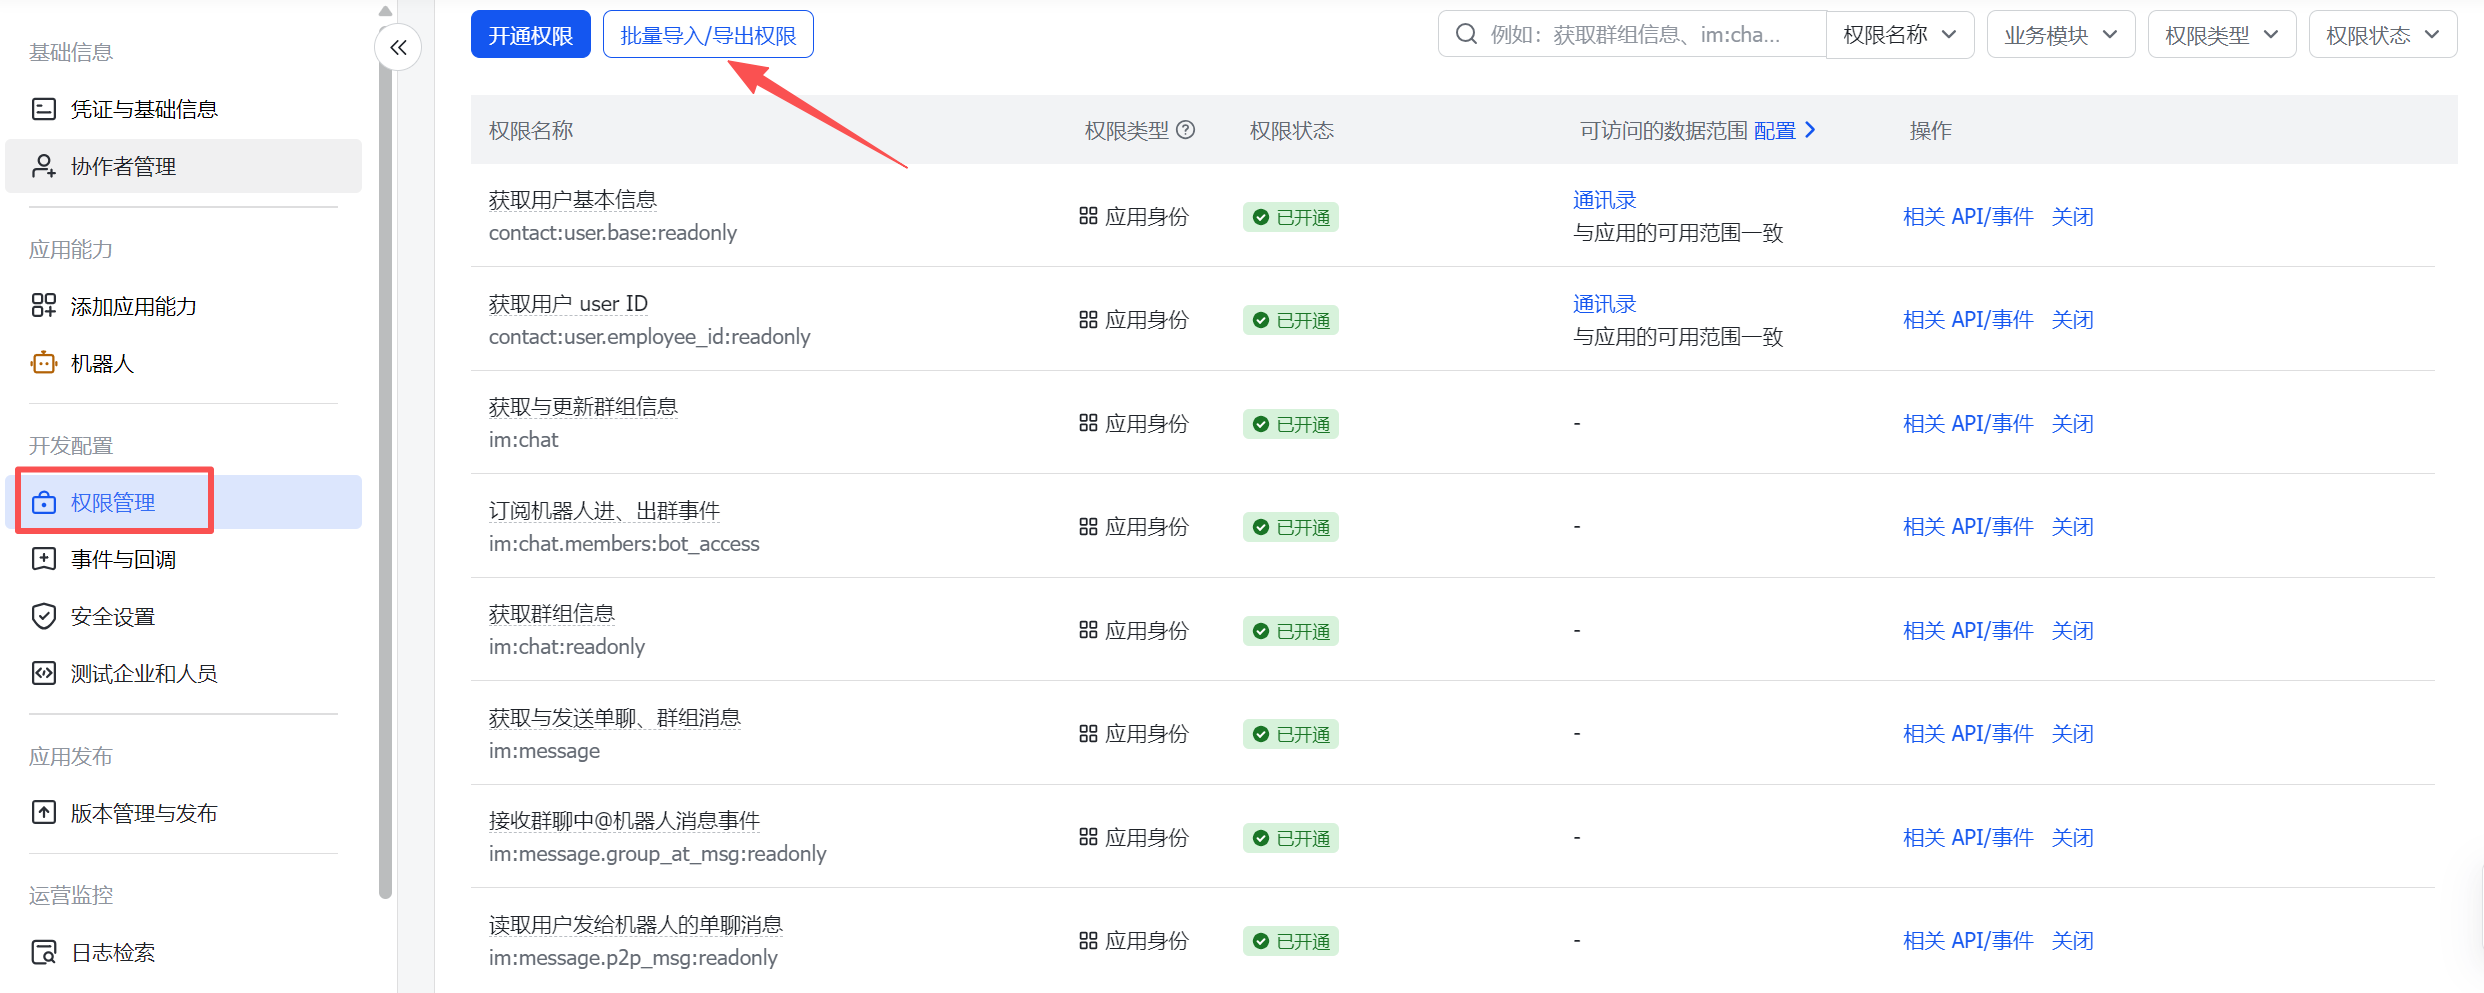
Task: Click 批量导入/导出权限 button
Action: click(708, 35)
